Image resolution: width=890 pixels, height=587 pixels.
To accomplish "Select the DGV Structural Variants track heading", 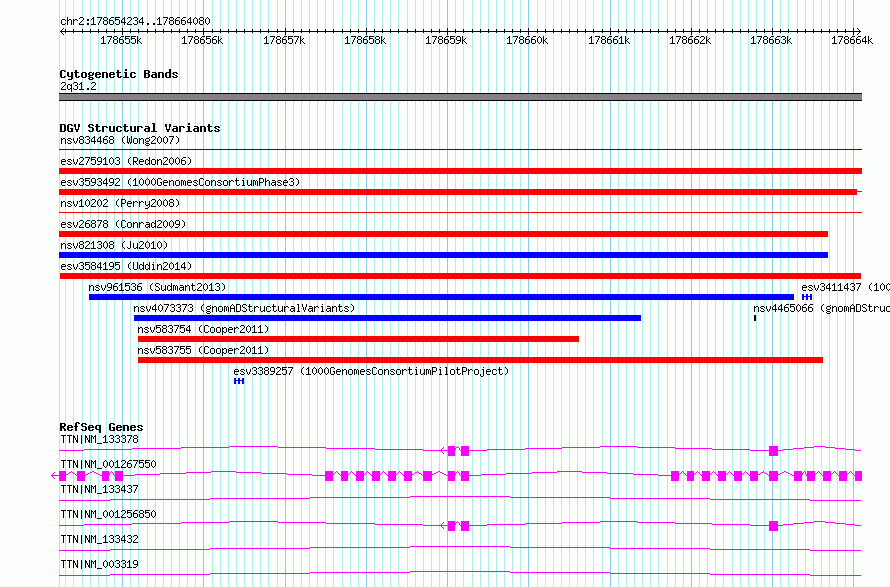I will (x=140, y=128).
